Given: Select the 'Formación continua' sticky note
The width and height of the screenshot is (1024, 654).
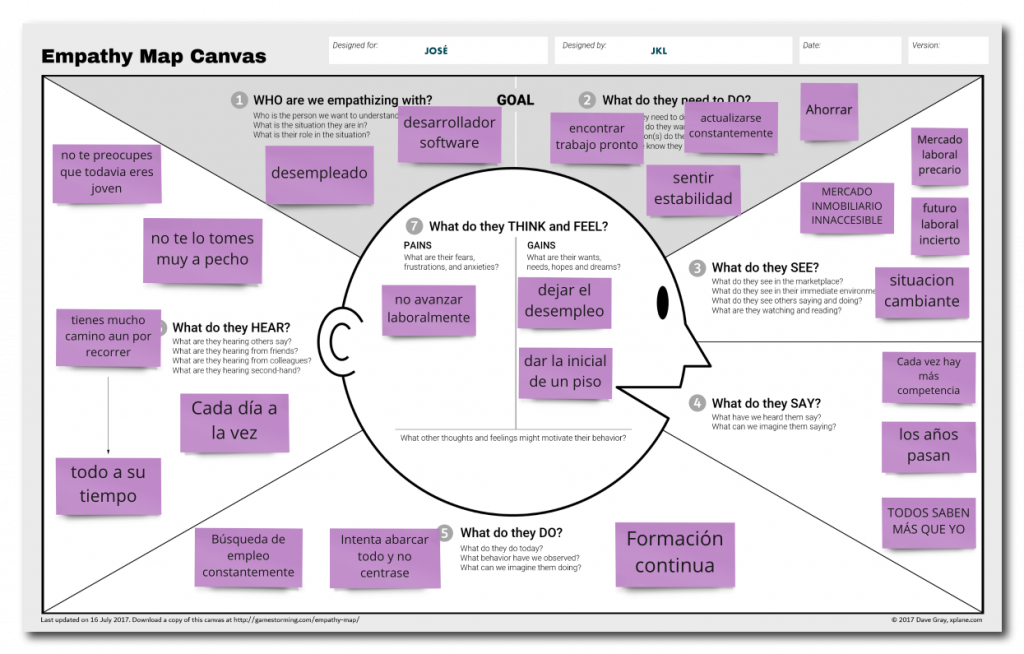Looking at the screenshot, I should coord(674,553).
